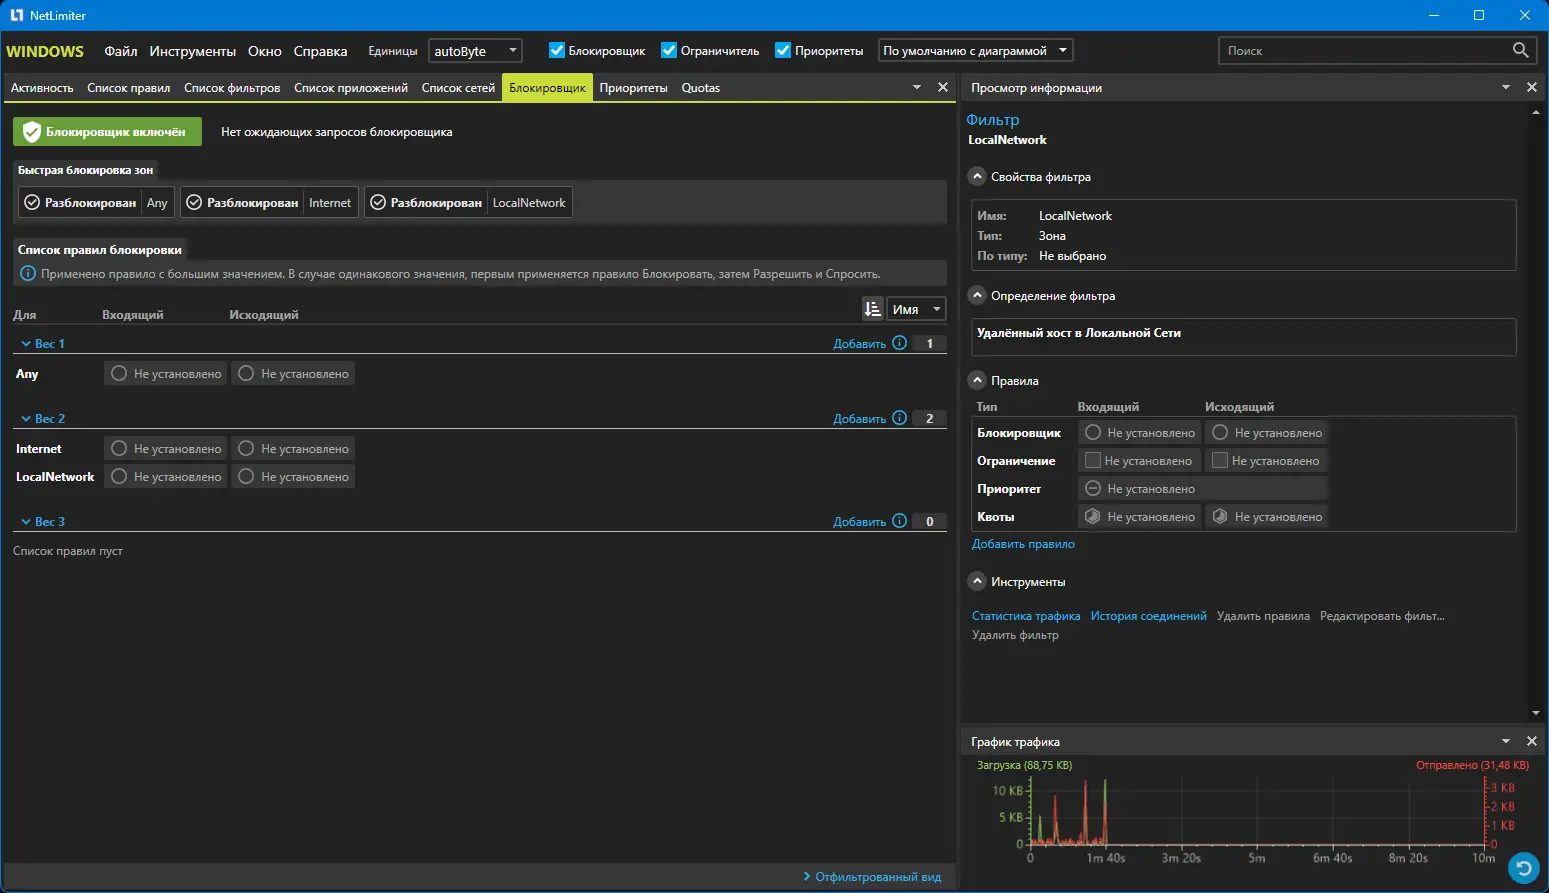Click the sort order icon beside Имя

873,309
